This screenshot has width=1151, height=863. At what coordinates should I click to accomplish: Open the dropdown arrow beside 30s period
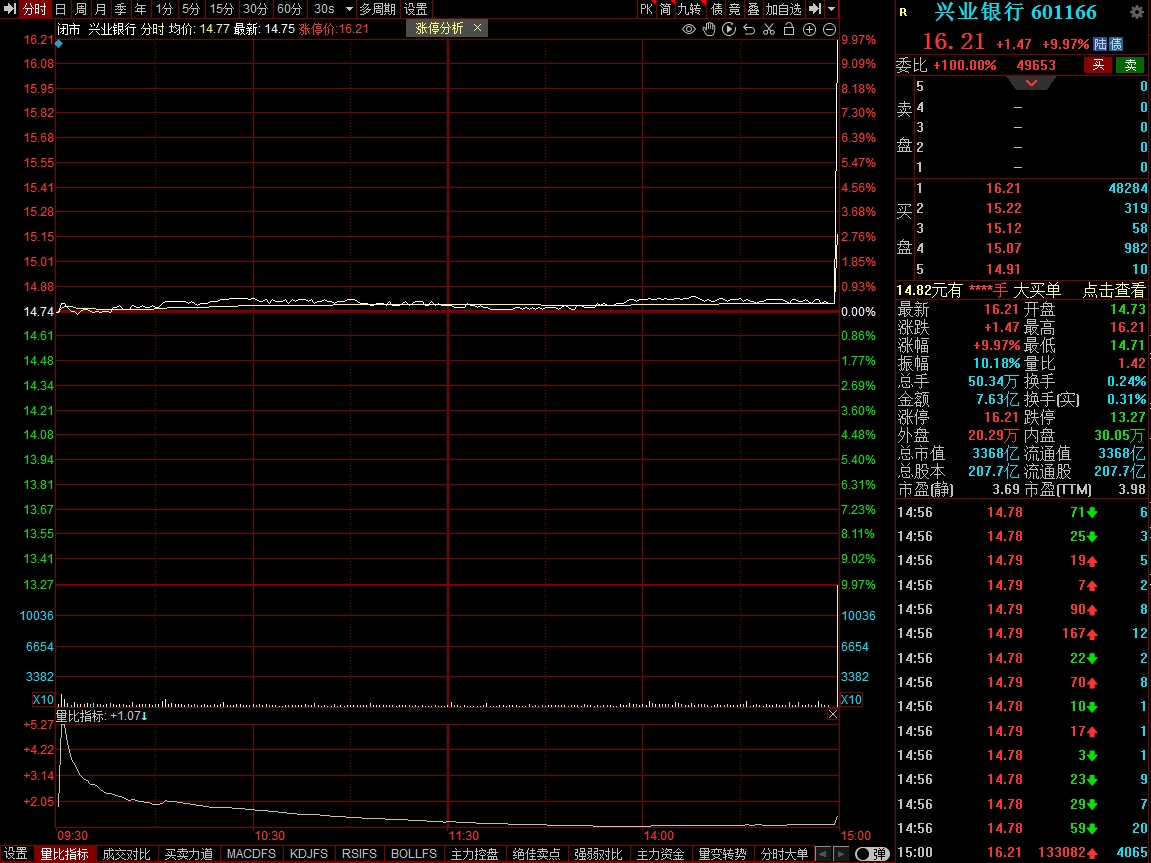click(349, 9)
